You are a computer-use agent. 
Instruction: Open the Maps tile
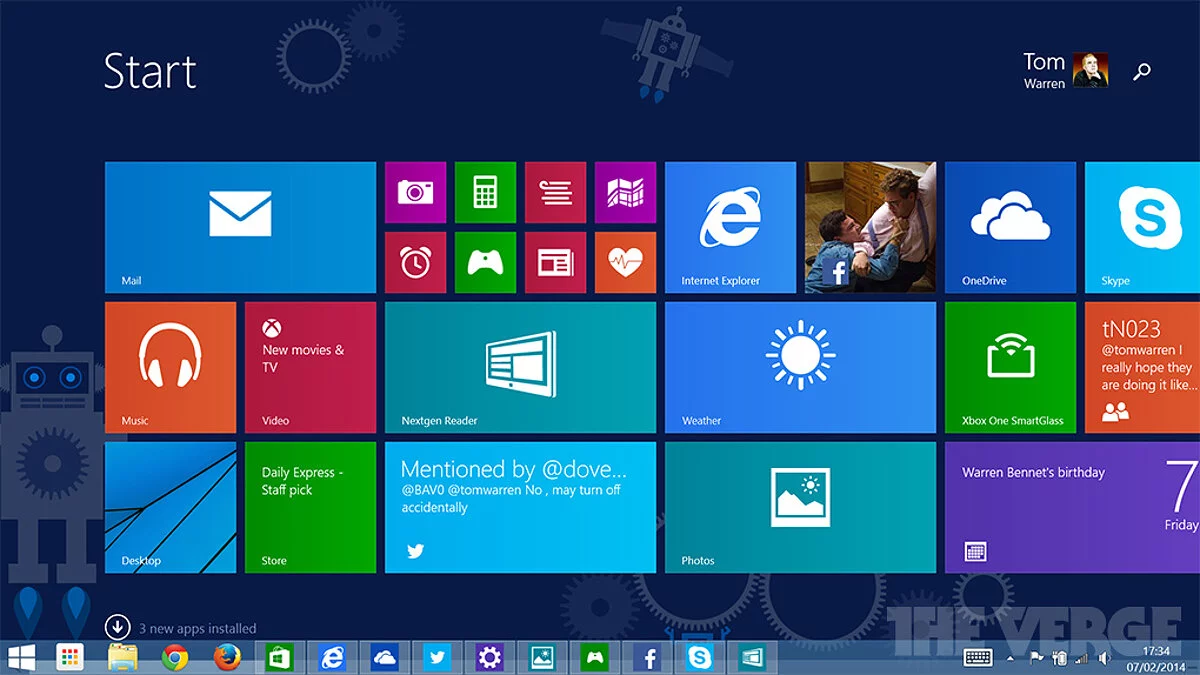(x=625, y=192)
